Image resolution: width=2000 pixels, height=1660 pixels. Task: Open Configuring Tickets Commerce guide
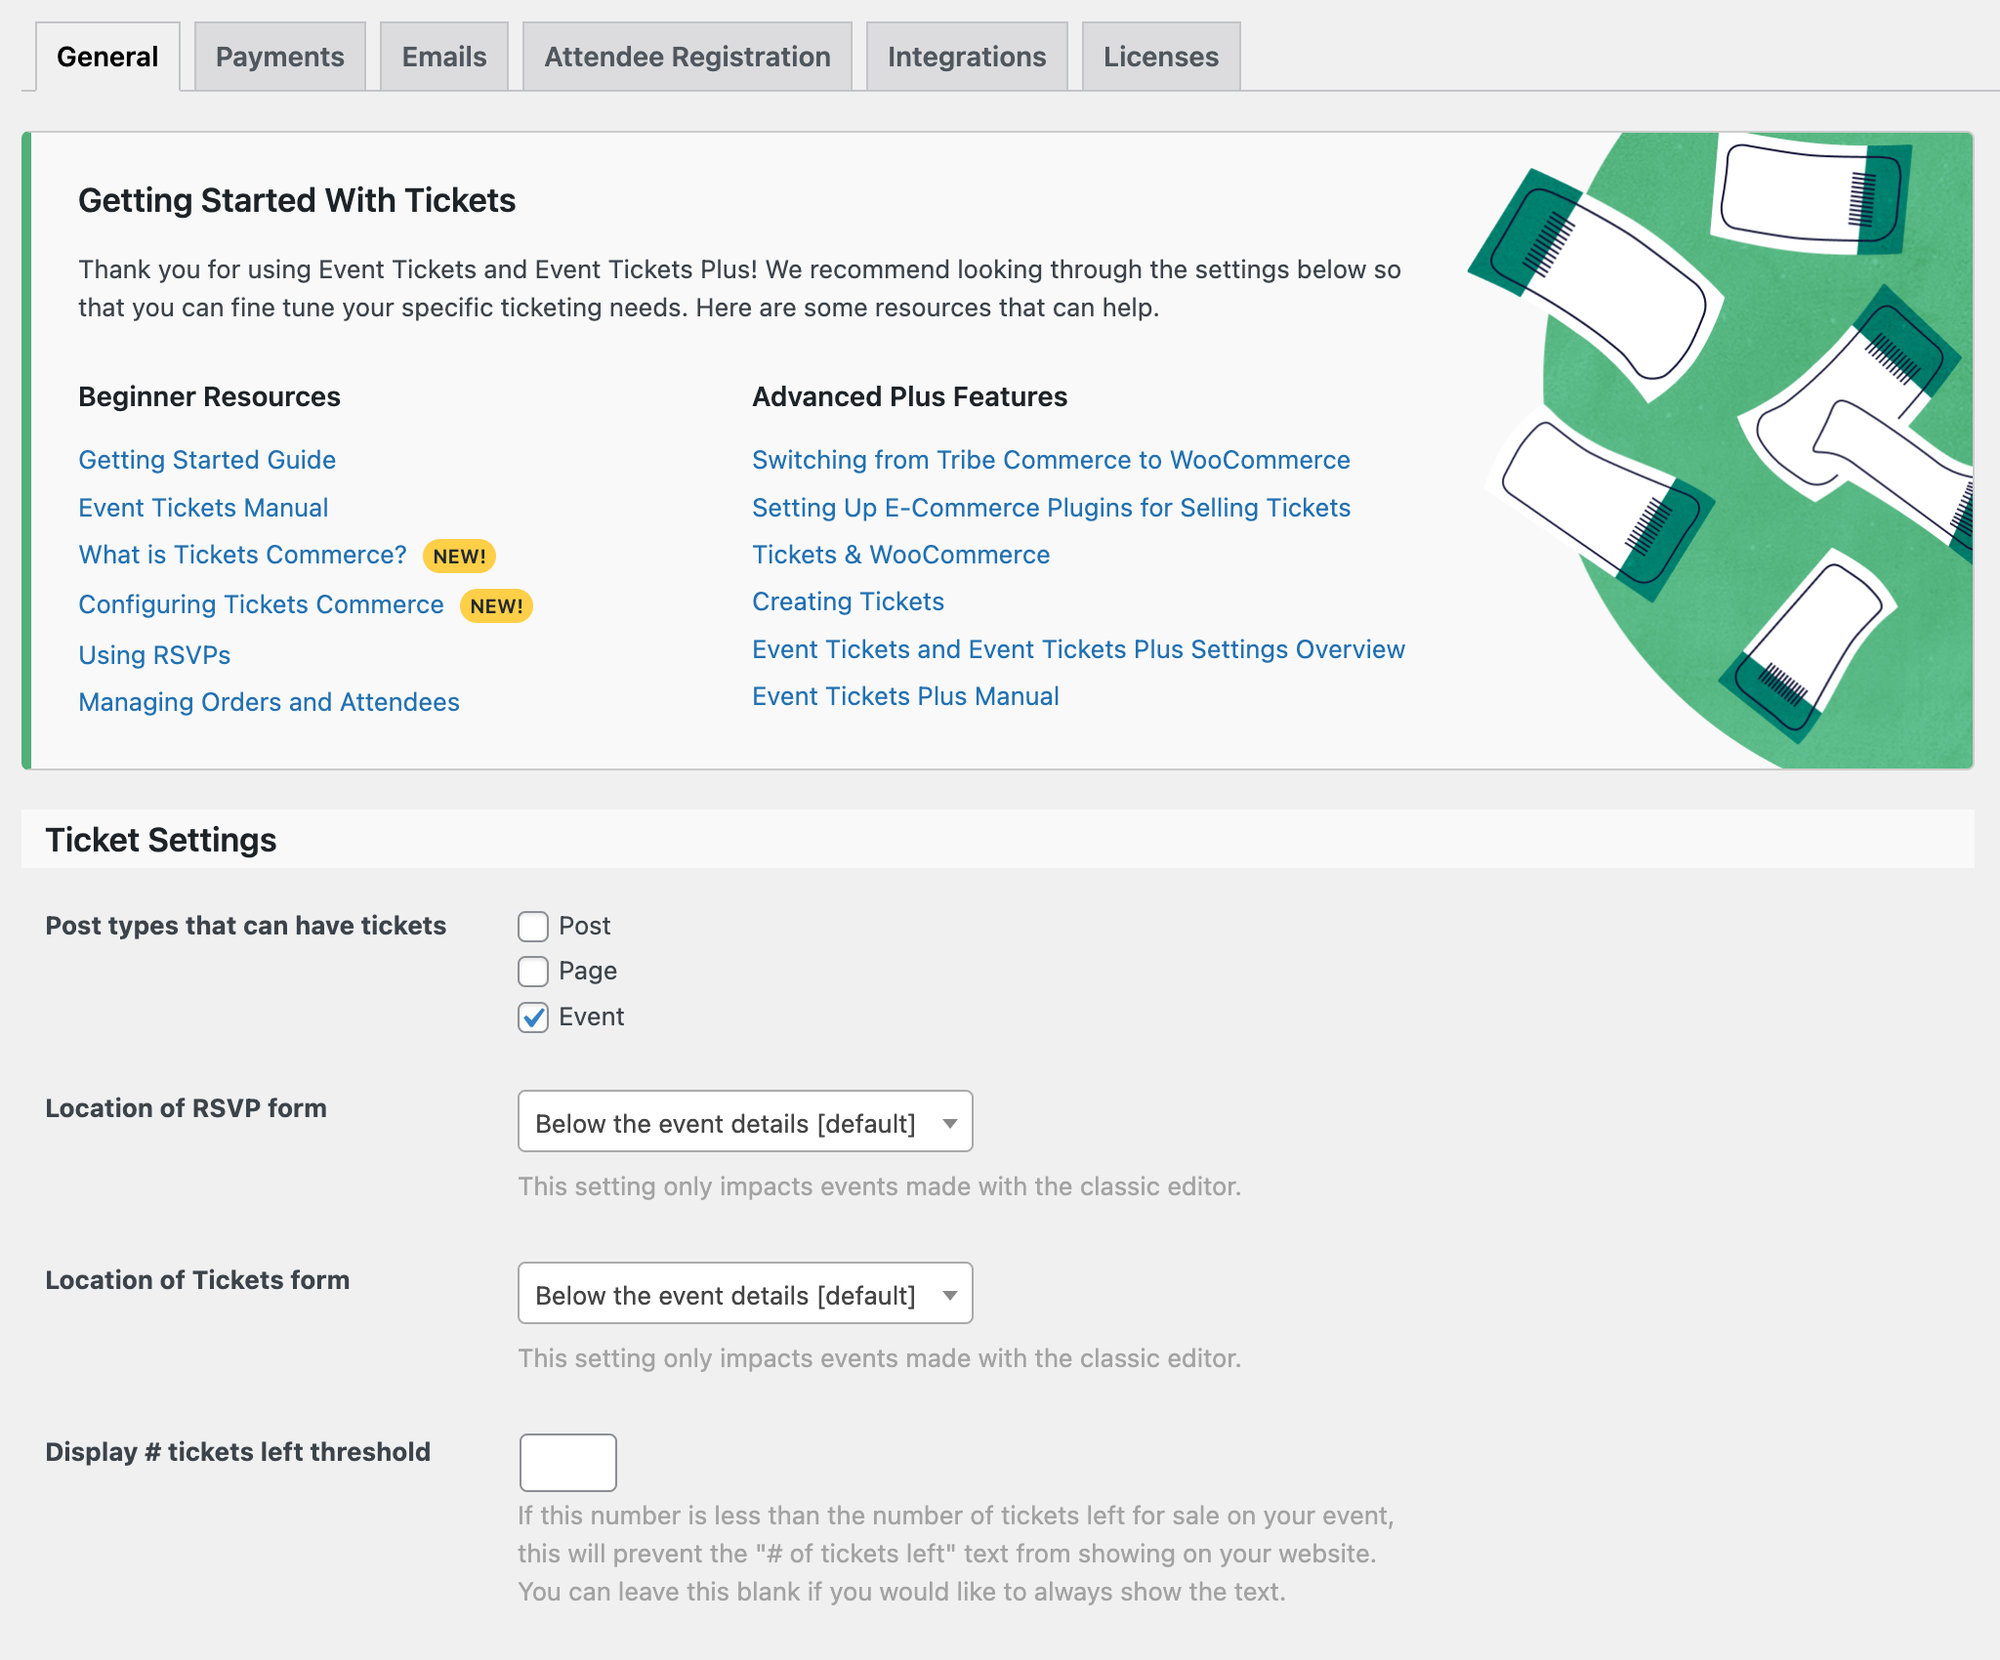click(261, 604)
